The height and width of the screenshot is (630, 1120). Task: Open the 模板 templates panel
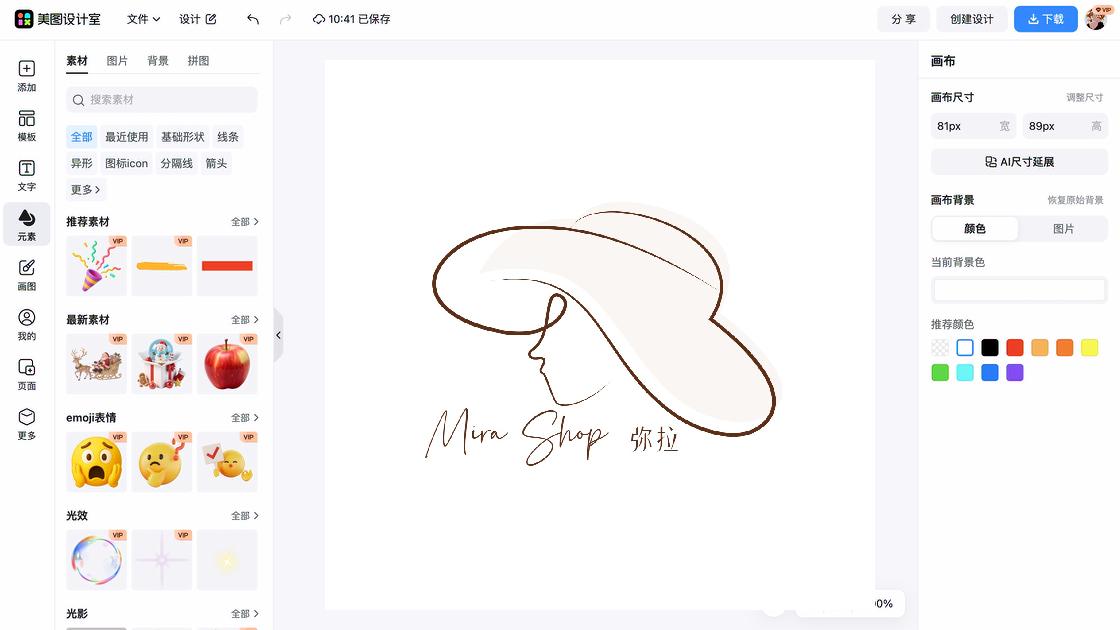(27, 126)
